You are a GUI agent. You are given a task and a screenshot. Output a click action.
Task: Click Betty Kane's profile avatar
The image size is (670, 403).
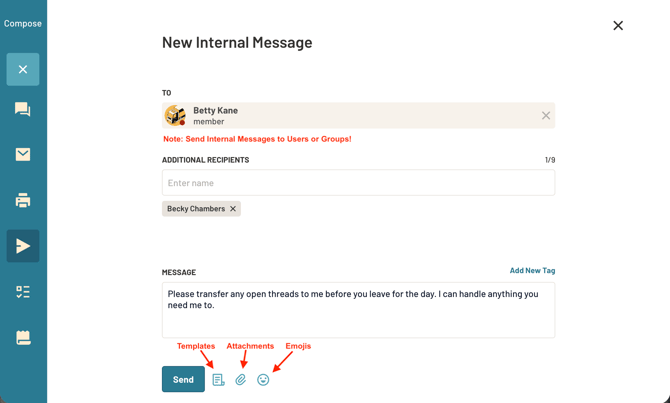coord(175,116)
